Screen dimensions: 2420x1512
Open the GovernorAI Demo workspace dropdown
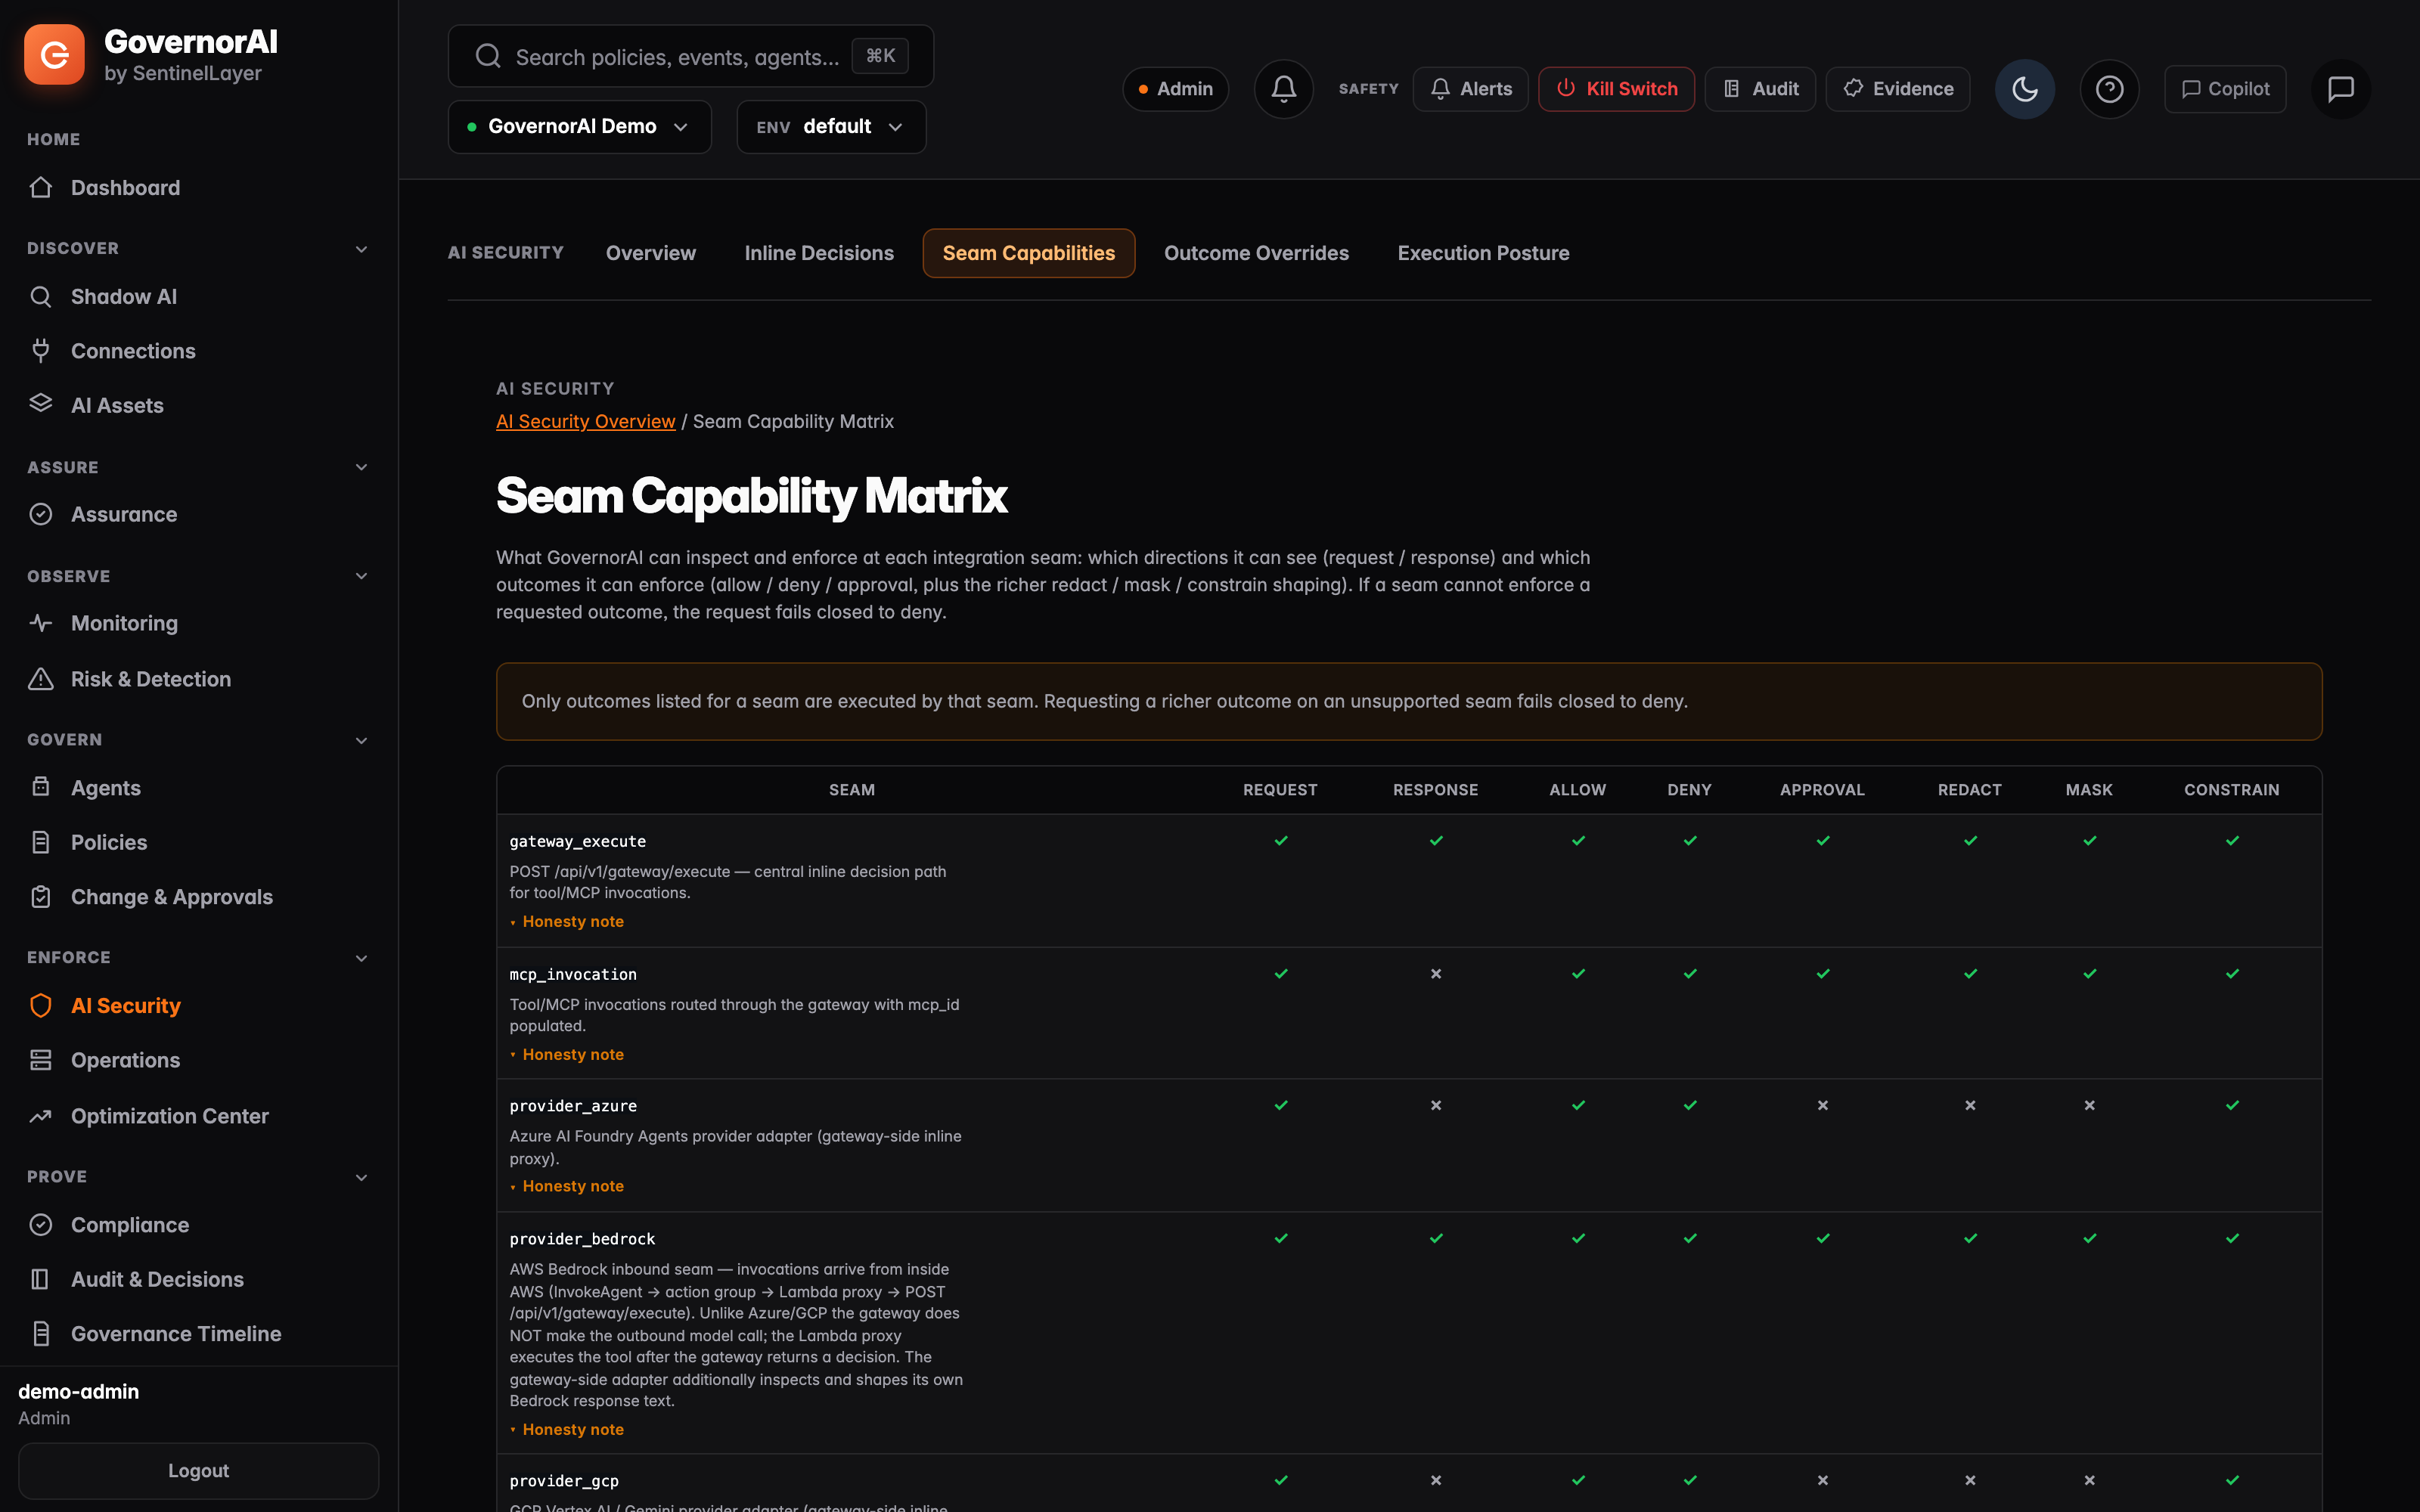[x=579, y=127]
